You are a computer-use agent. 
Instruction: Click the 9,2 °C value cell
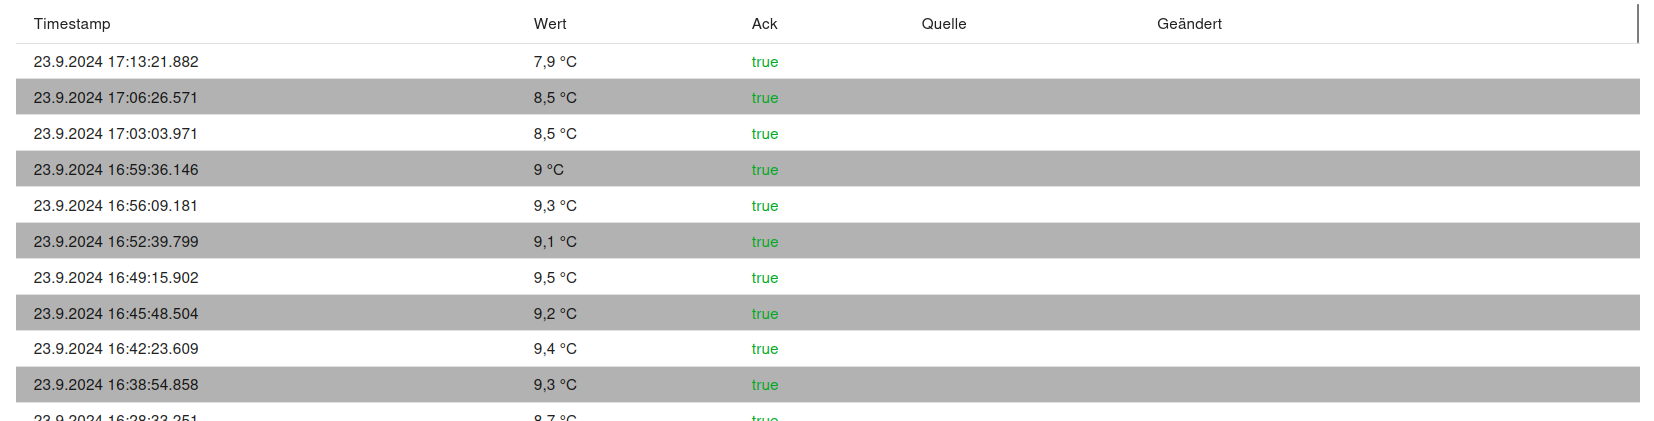[x=555, y=313]
